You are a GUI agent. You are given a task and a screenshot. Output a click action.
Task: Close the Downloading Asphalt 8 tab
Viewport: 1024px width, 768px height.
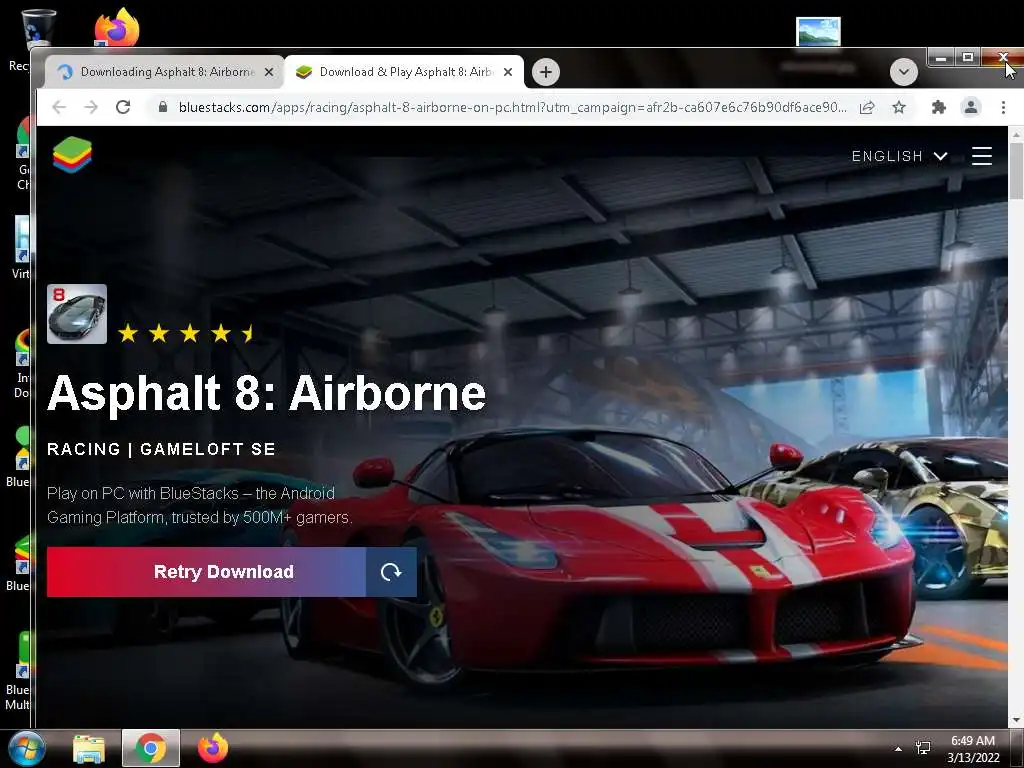269,72
